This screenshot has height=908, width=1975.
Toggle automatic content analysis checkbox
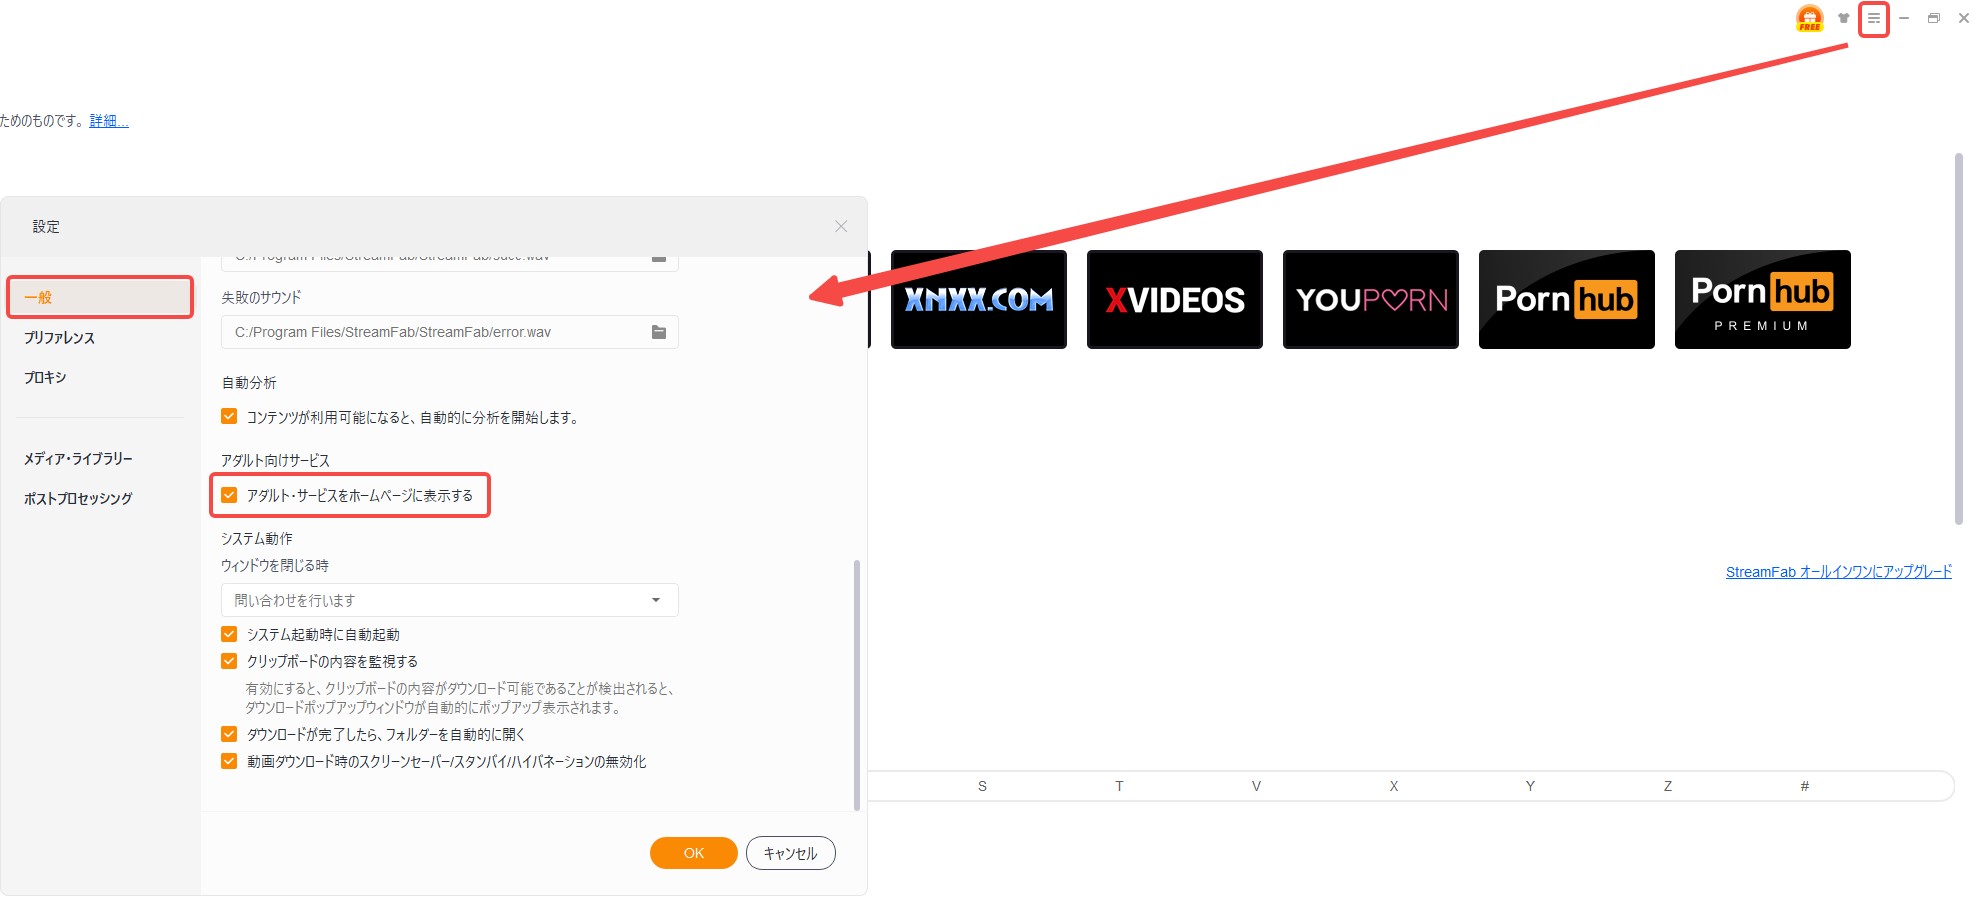[230, 417]
